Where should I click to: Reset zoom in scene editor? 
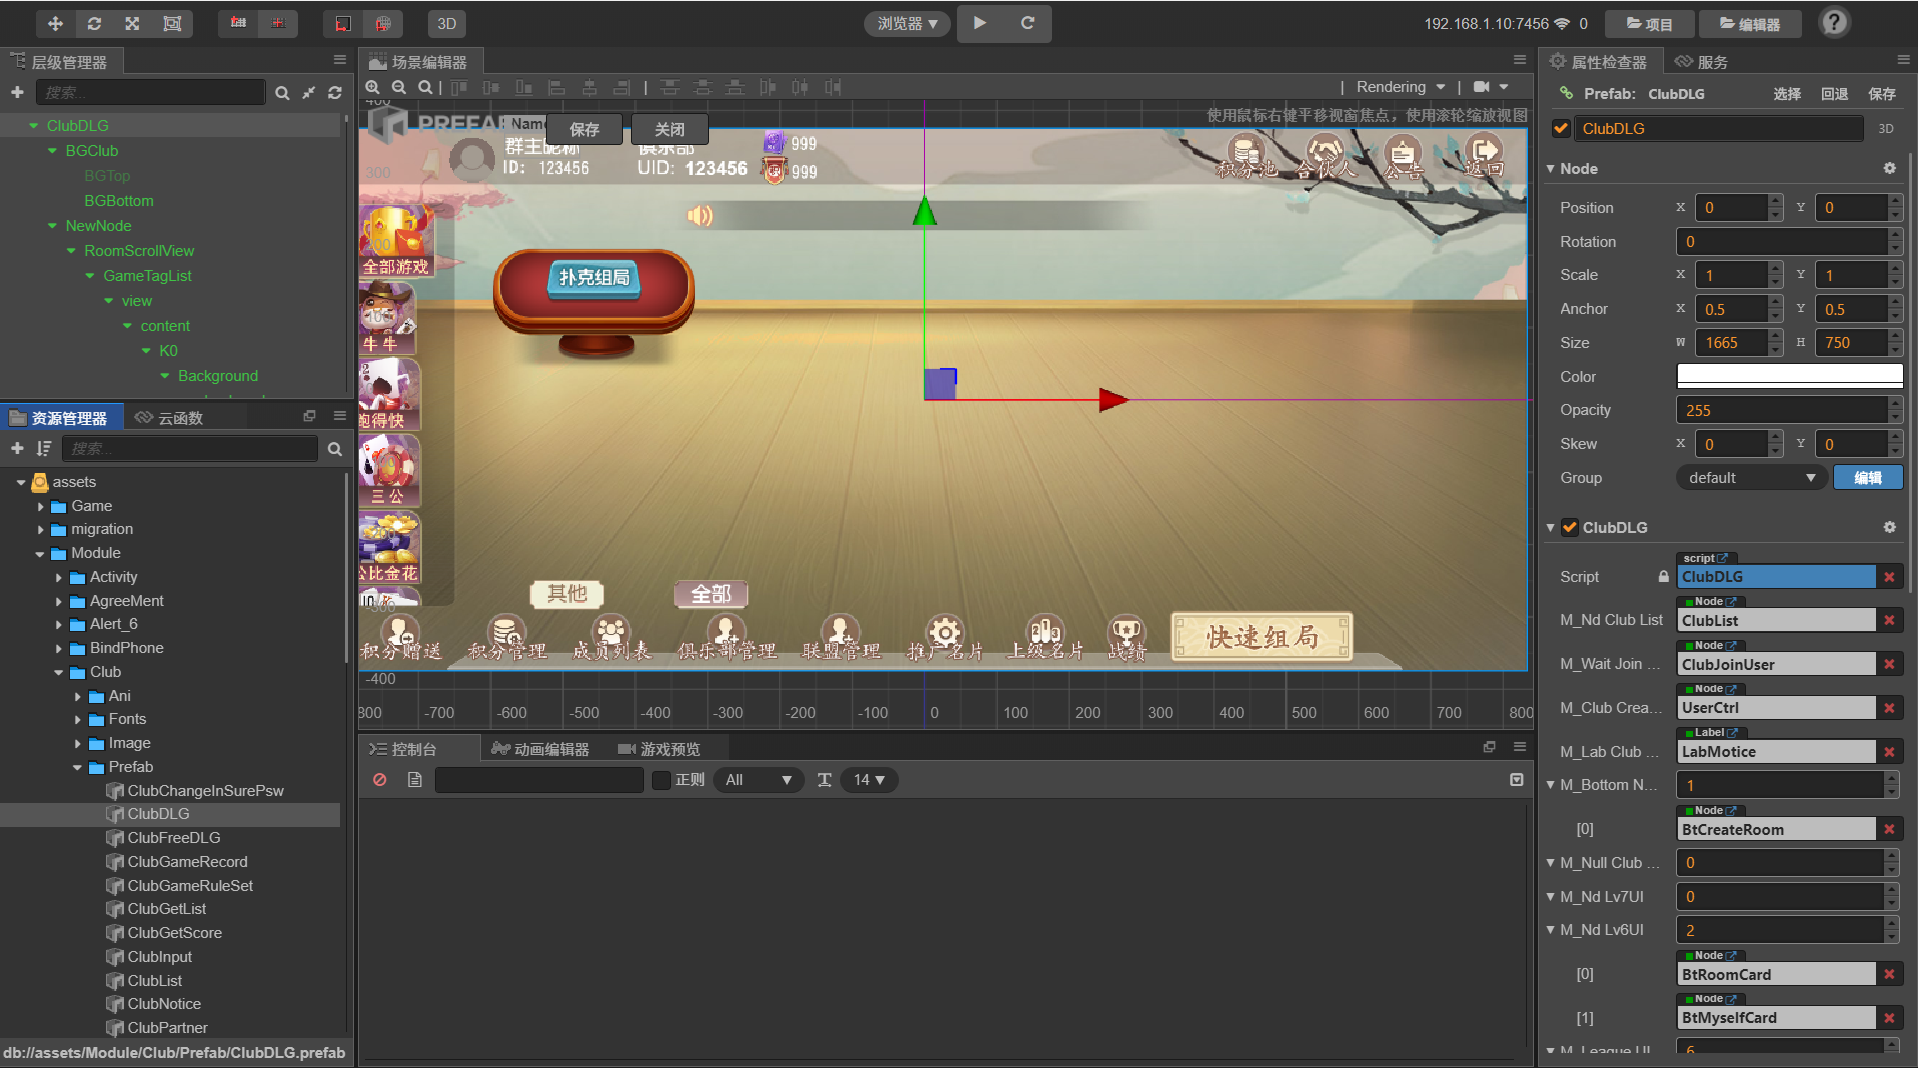425,88
